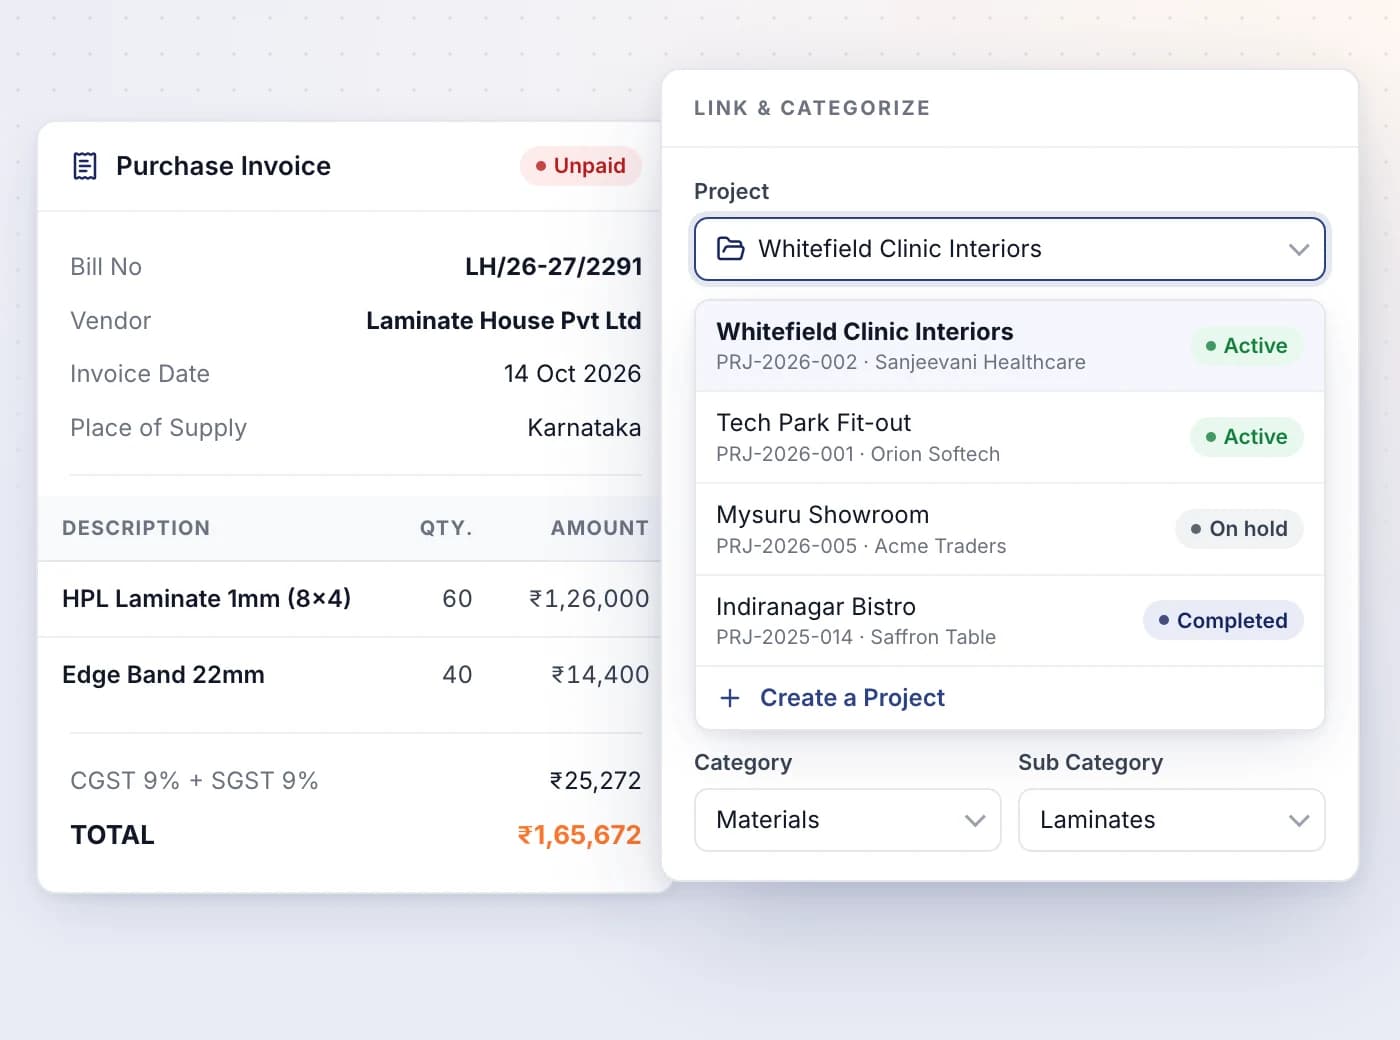Click the AMOUNT column header
Viewport: 1400px width, 1040px height.
click(x=600, y=528)
